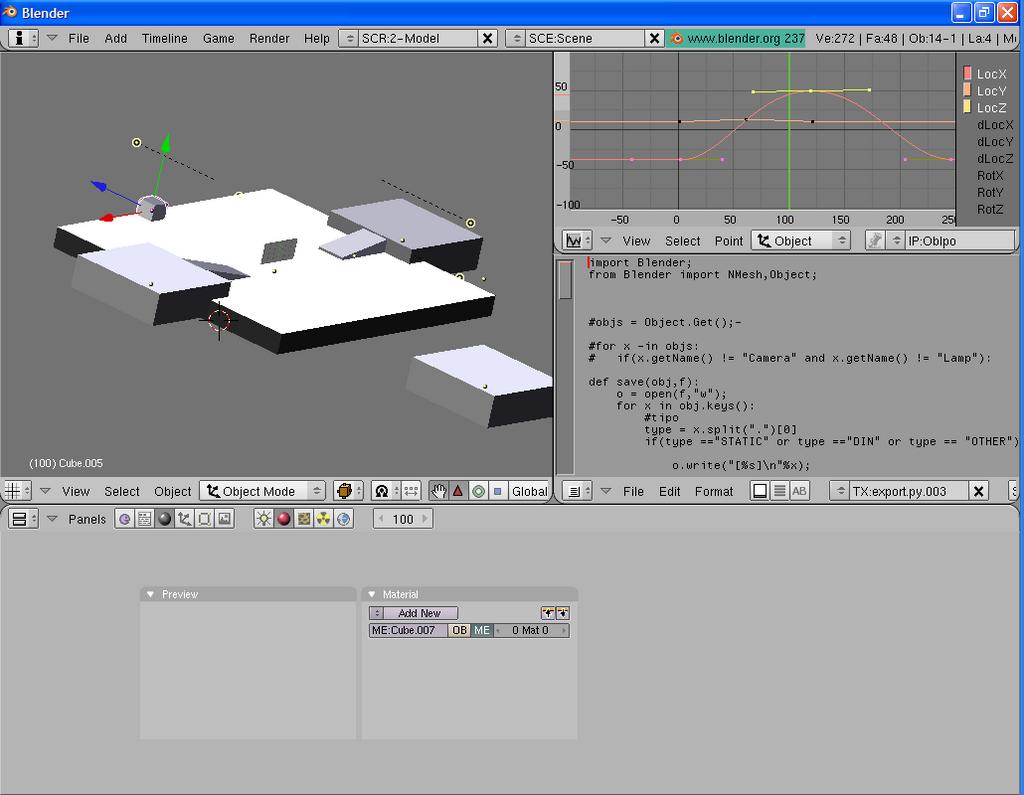Image resolution: width=1024 pixels, height=795 pixels.
Task: Toggle full screen text display
Action: click(x=760, y=491)
